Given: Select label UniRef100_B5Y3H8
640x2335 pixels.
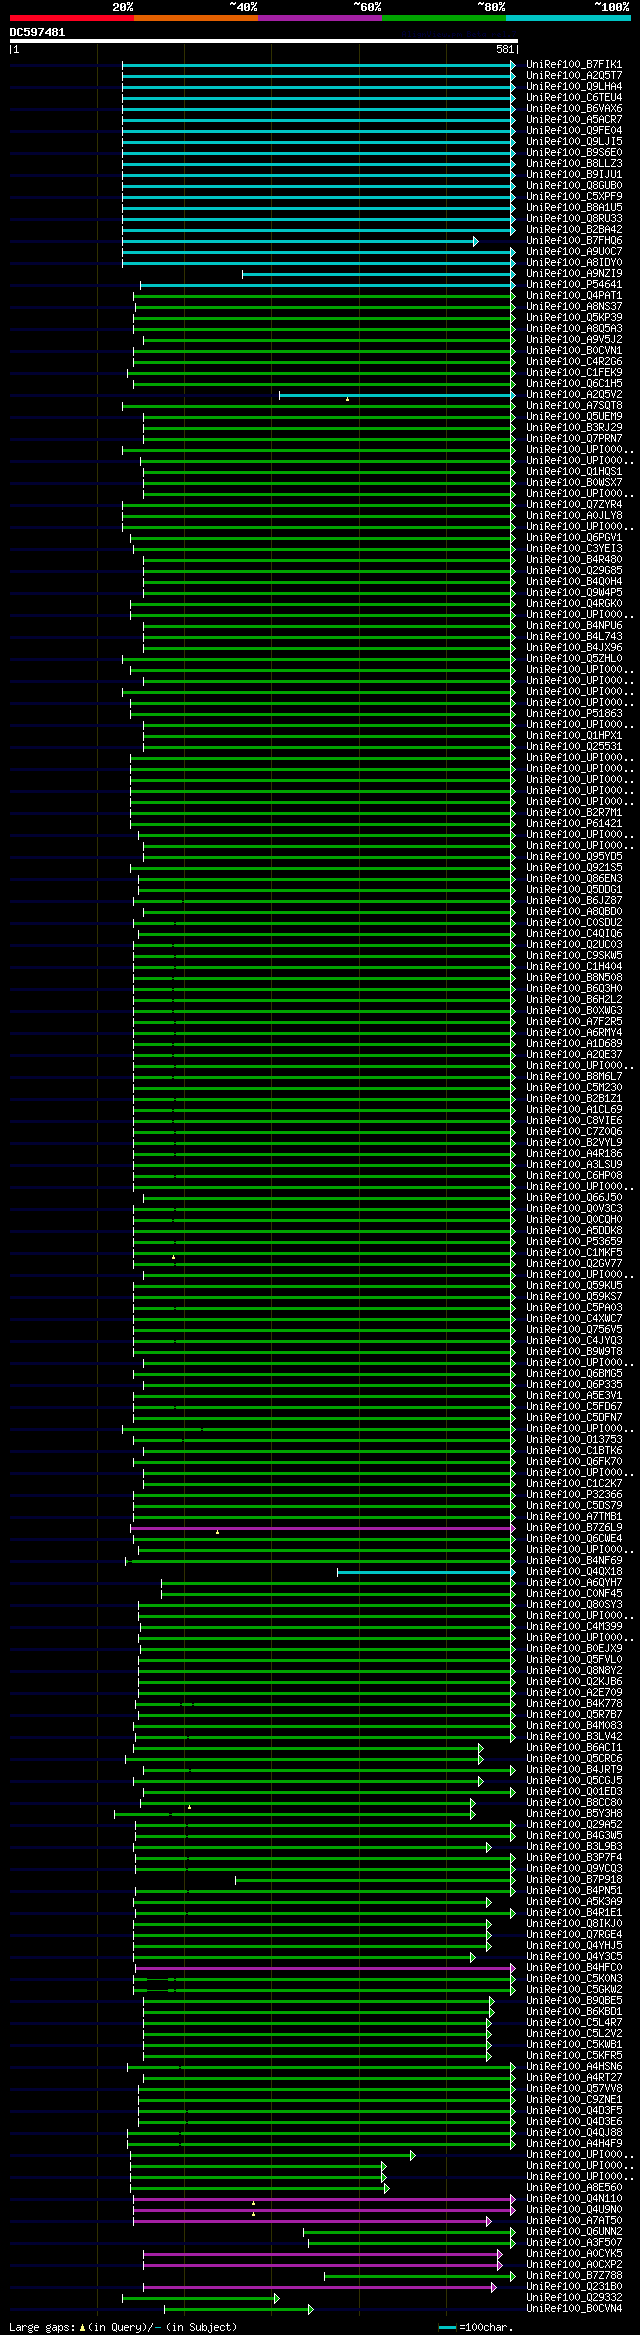Looking at the screenshot, I should [574, 1814].
